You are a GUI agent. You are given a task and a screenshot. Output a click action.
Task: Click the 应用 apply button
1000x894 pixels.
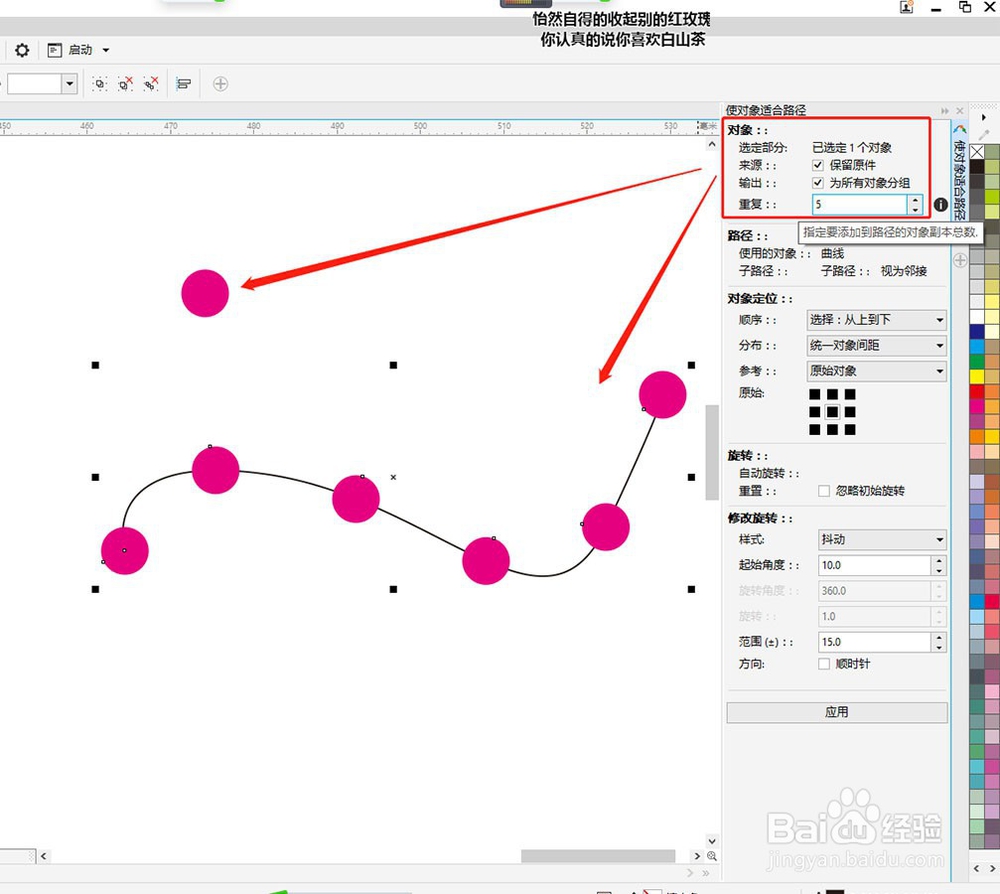click(x=837, y=712)
